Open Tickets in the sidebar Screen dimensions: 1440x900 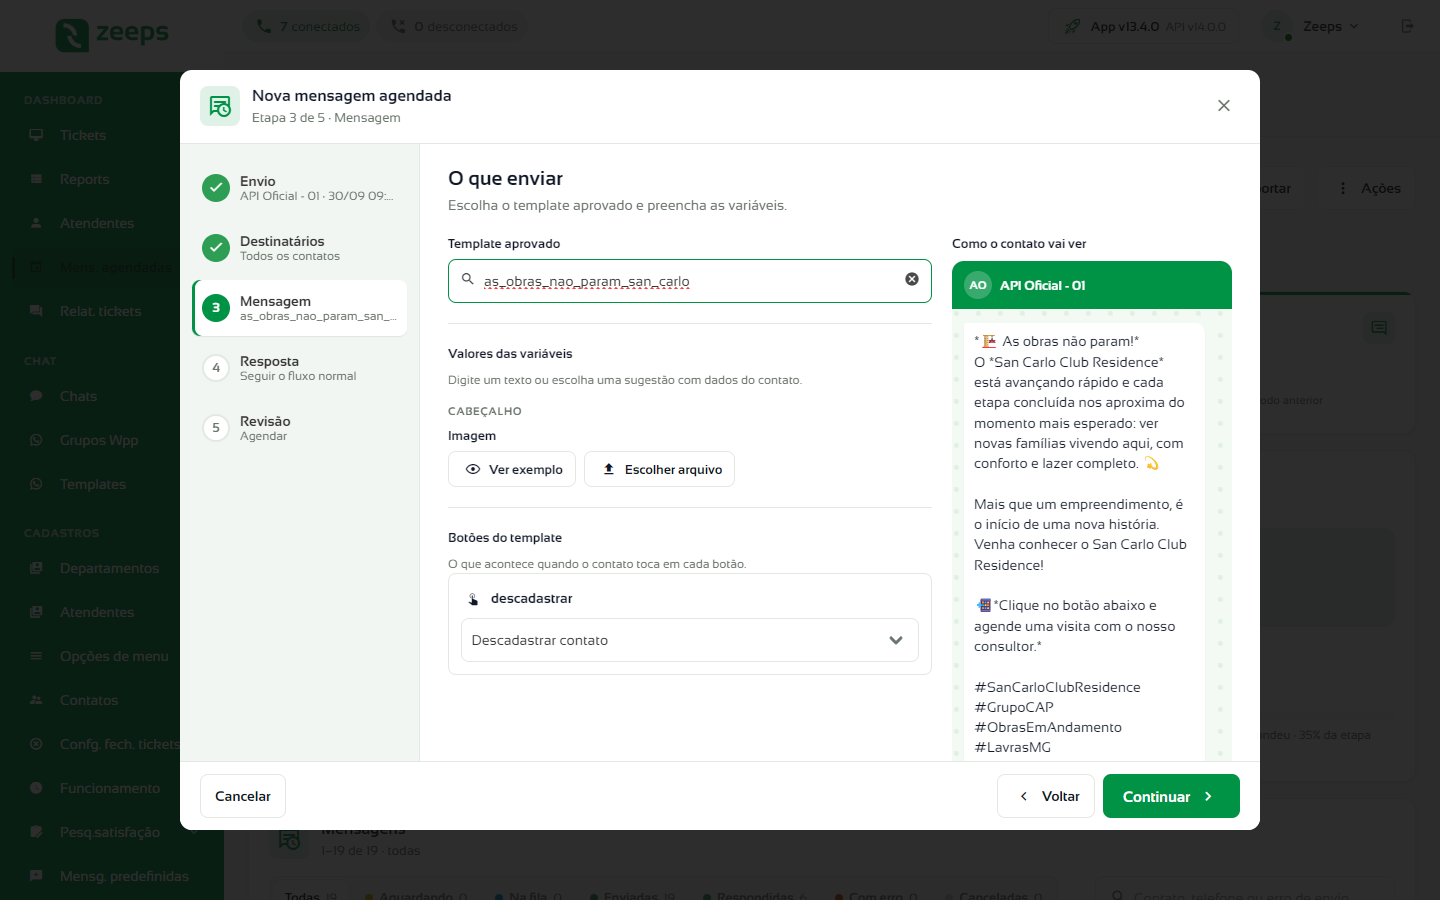point(83,135)
